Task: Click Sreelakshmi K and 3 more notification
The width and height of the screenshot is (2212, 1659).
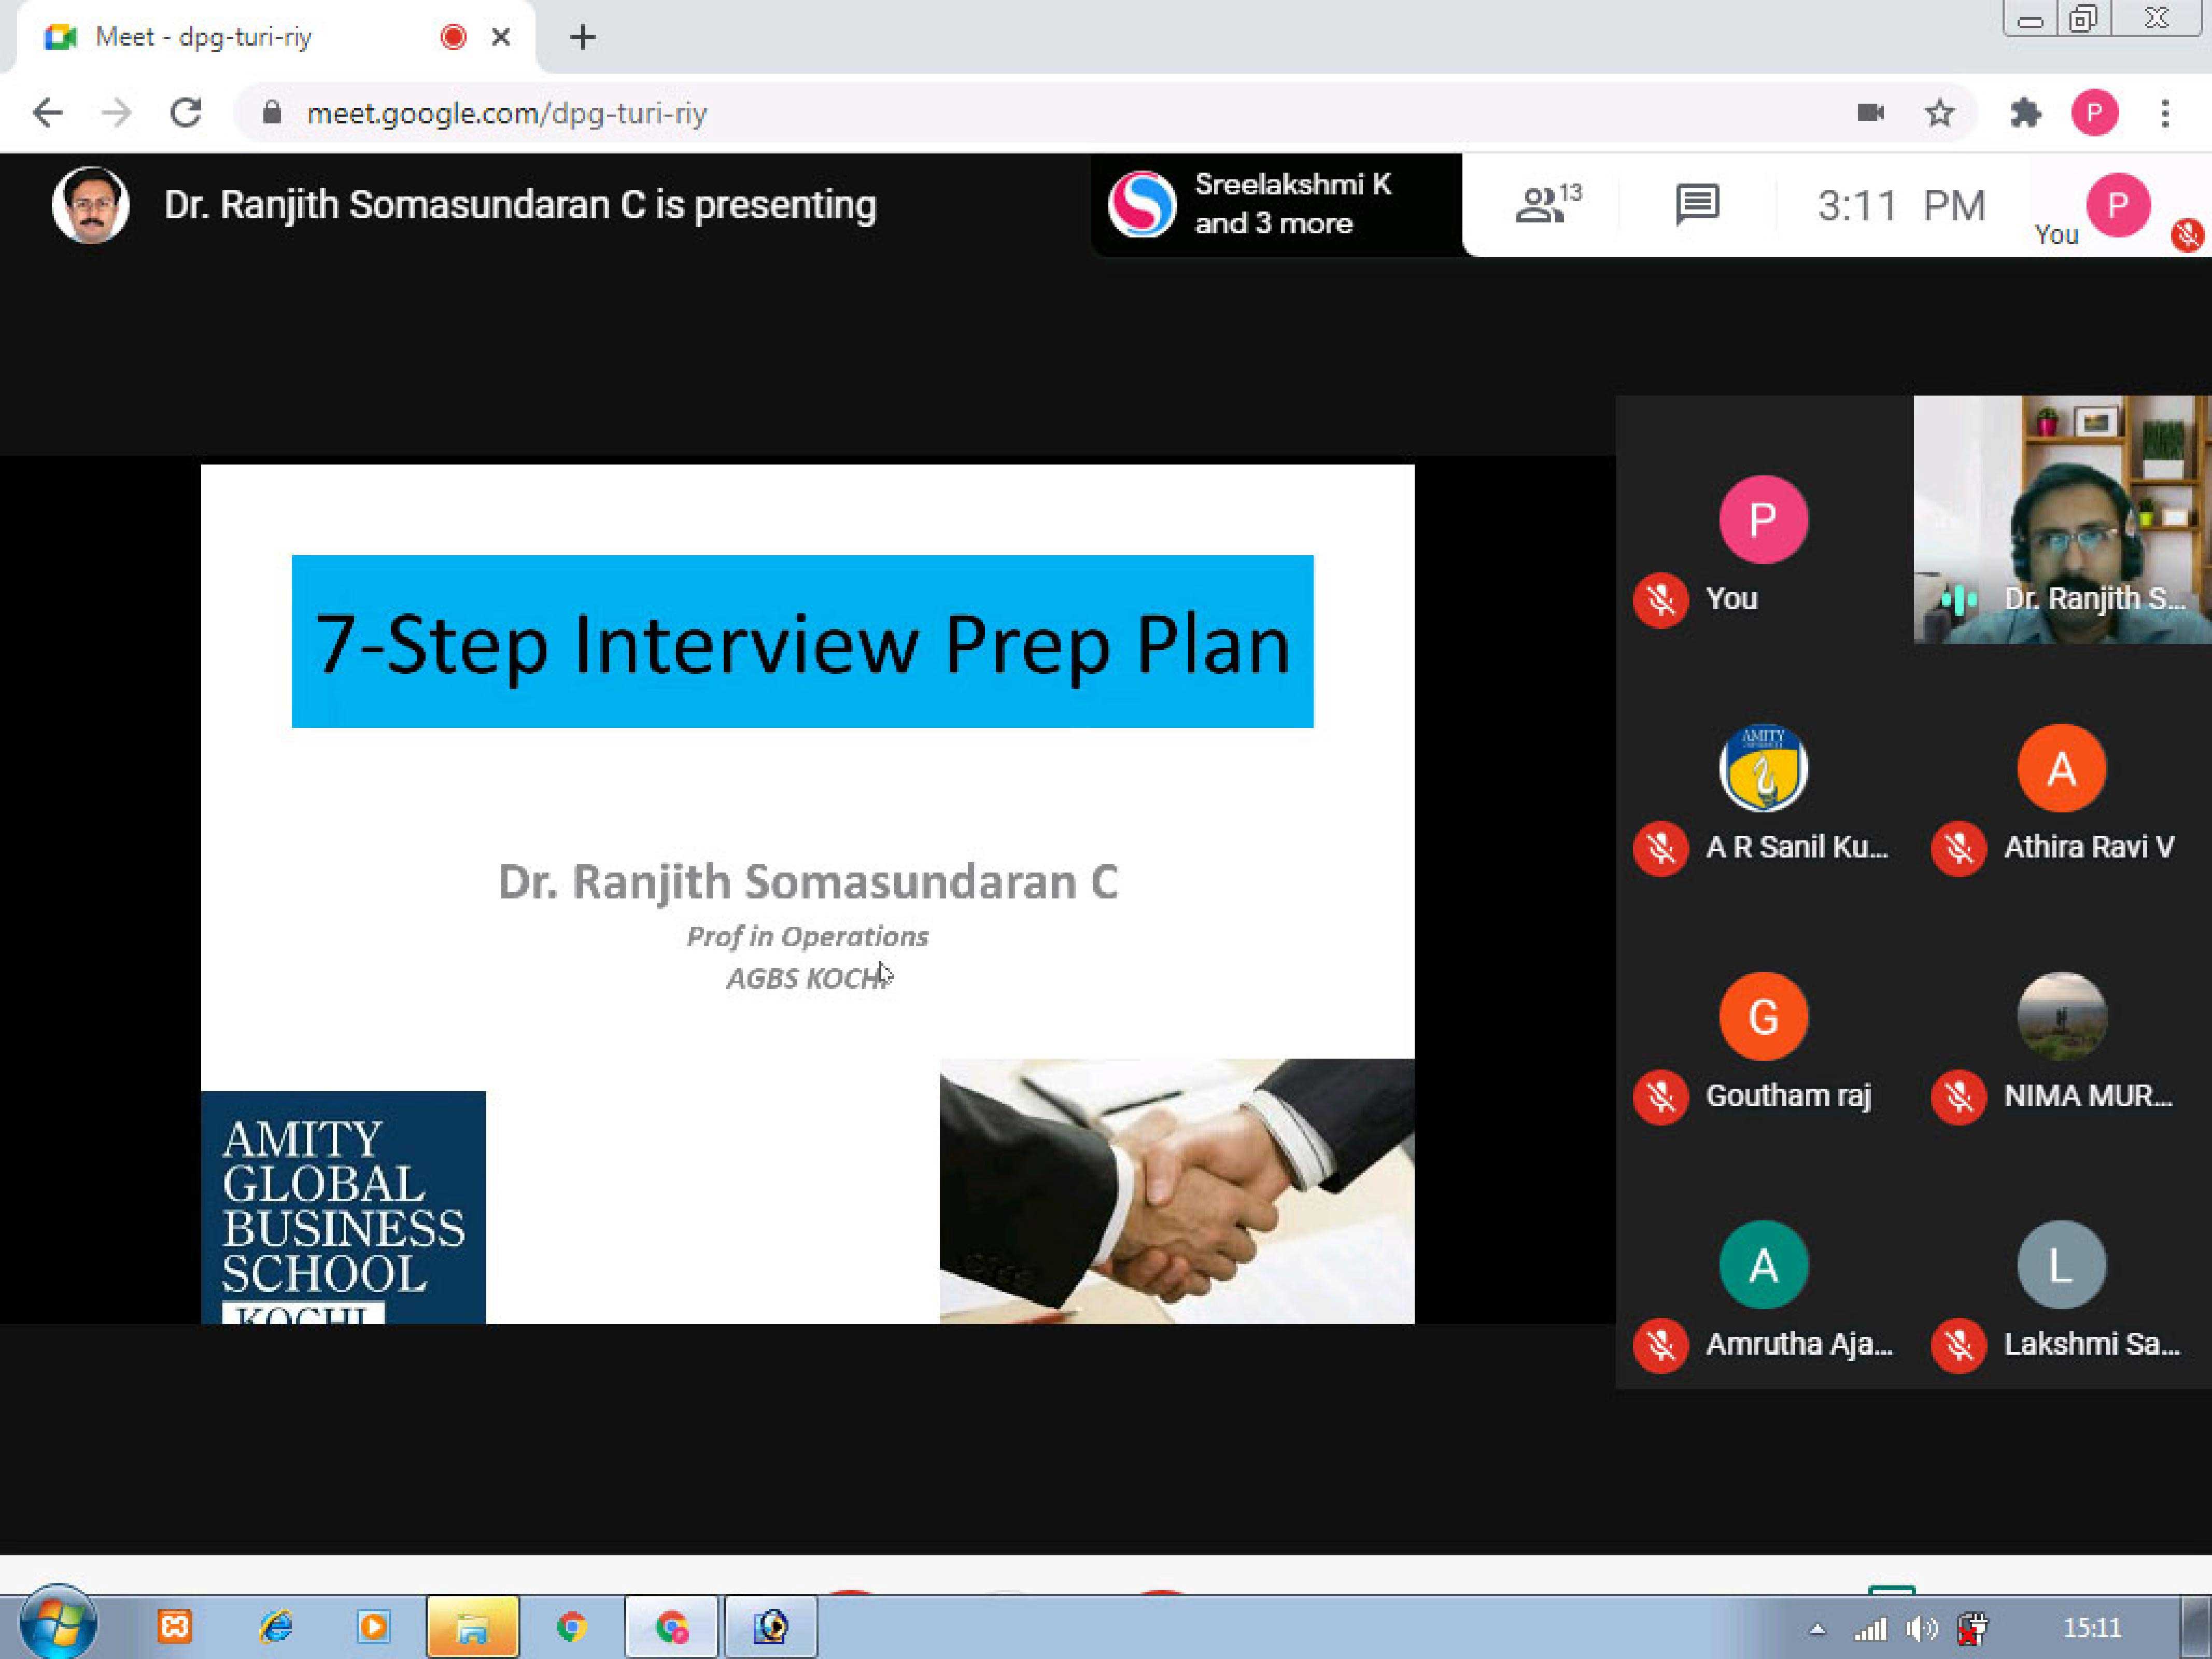Action: click(x=1276, y=205)
